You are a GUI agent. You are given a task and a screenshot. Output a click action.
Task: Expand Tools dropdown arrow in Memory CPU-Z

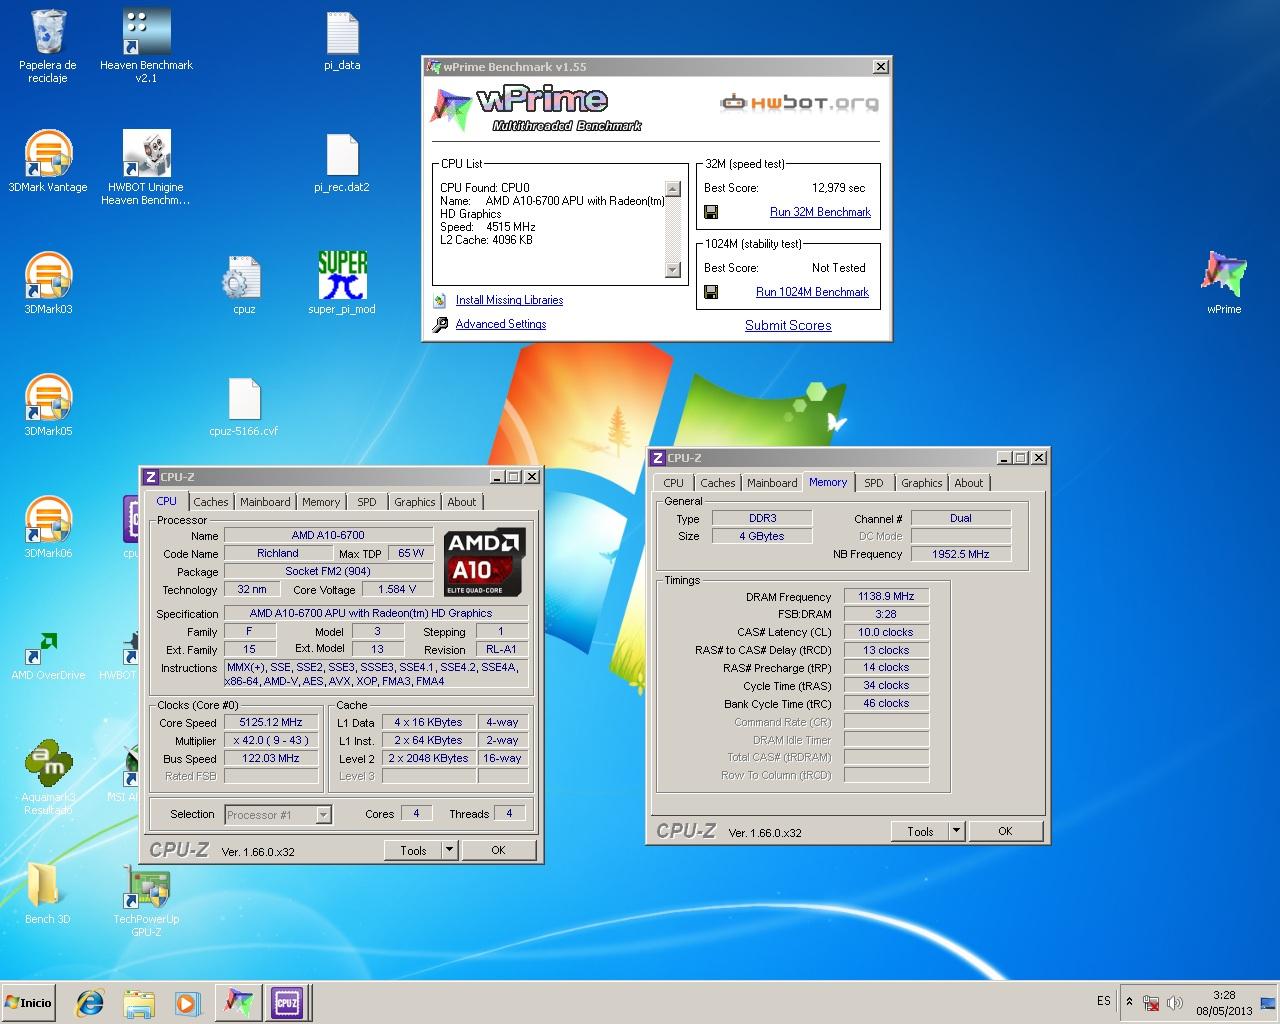coord(956,831)
